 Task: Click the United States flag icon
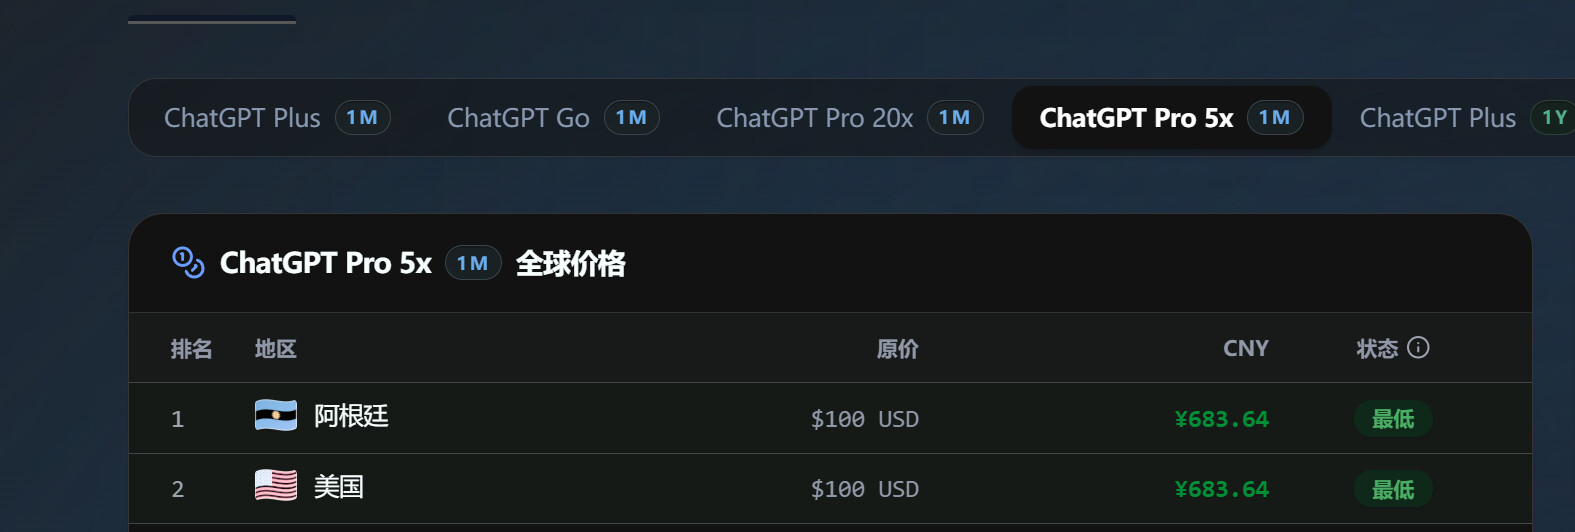[x=276, y=485]
